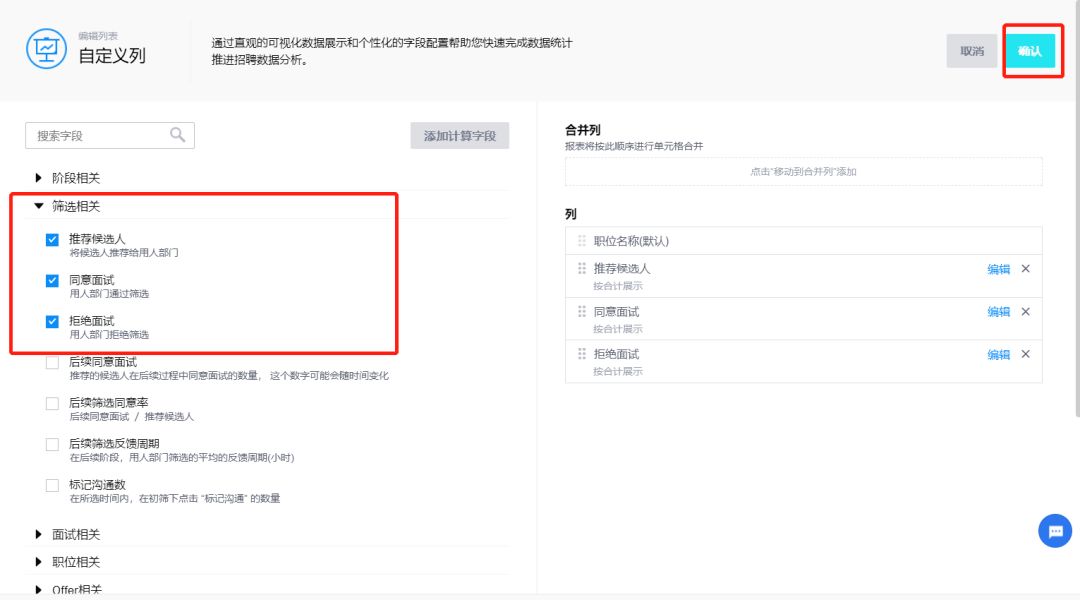Click drag handle of 职位名称(默认) row
The width and height of the screenshot is (1080, 600).
[581, 241]
